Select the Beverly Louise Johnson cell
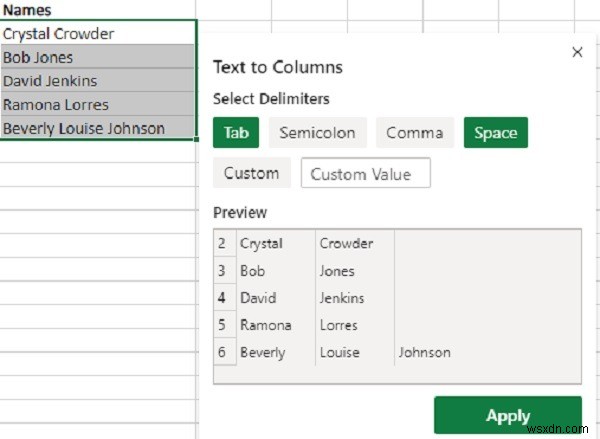Viewport: 600px width, 439px height. point(98,128)
